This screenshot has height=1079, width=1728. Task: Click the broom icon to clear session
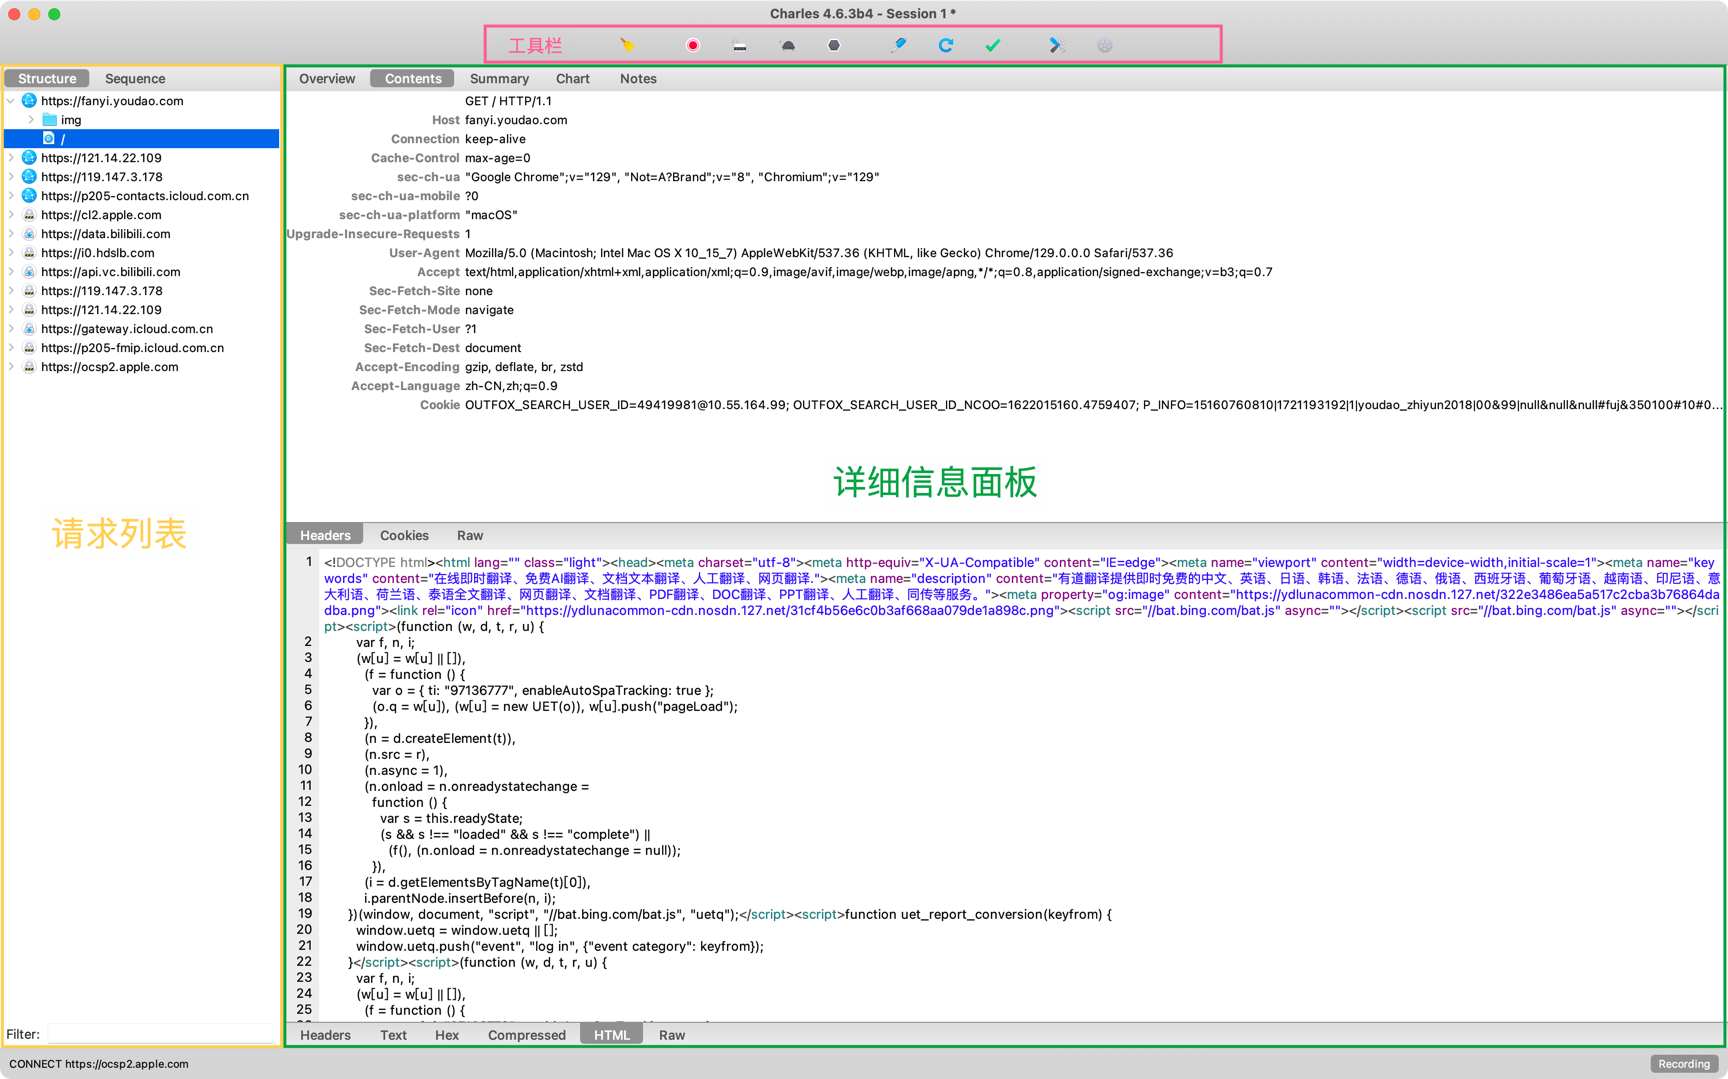627,45
